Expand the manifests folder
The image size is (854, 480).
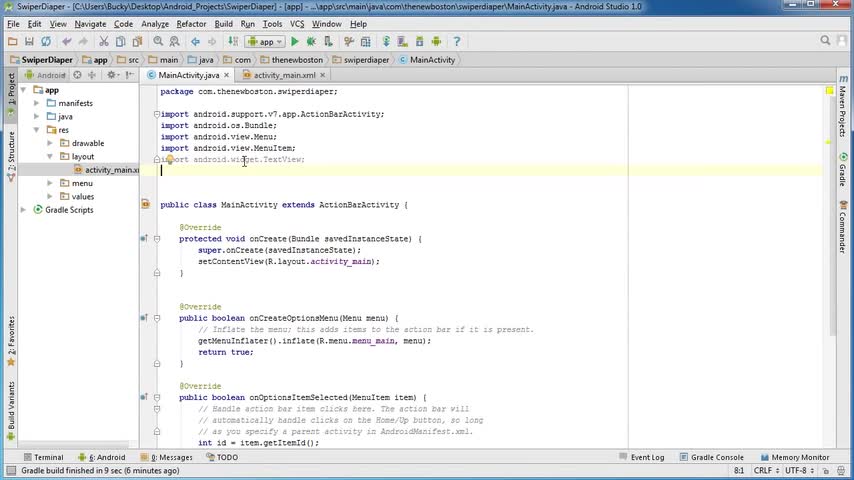coord(36,103)
